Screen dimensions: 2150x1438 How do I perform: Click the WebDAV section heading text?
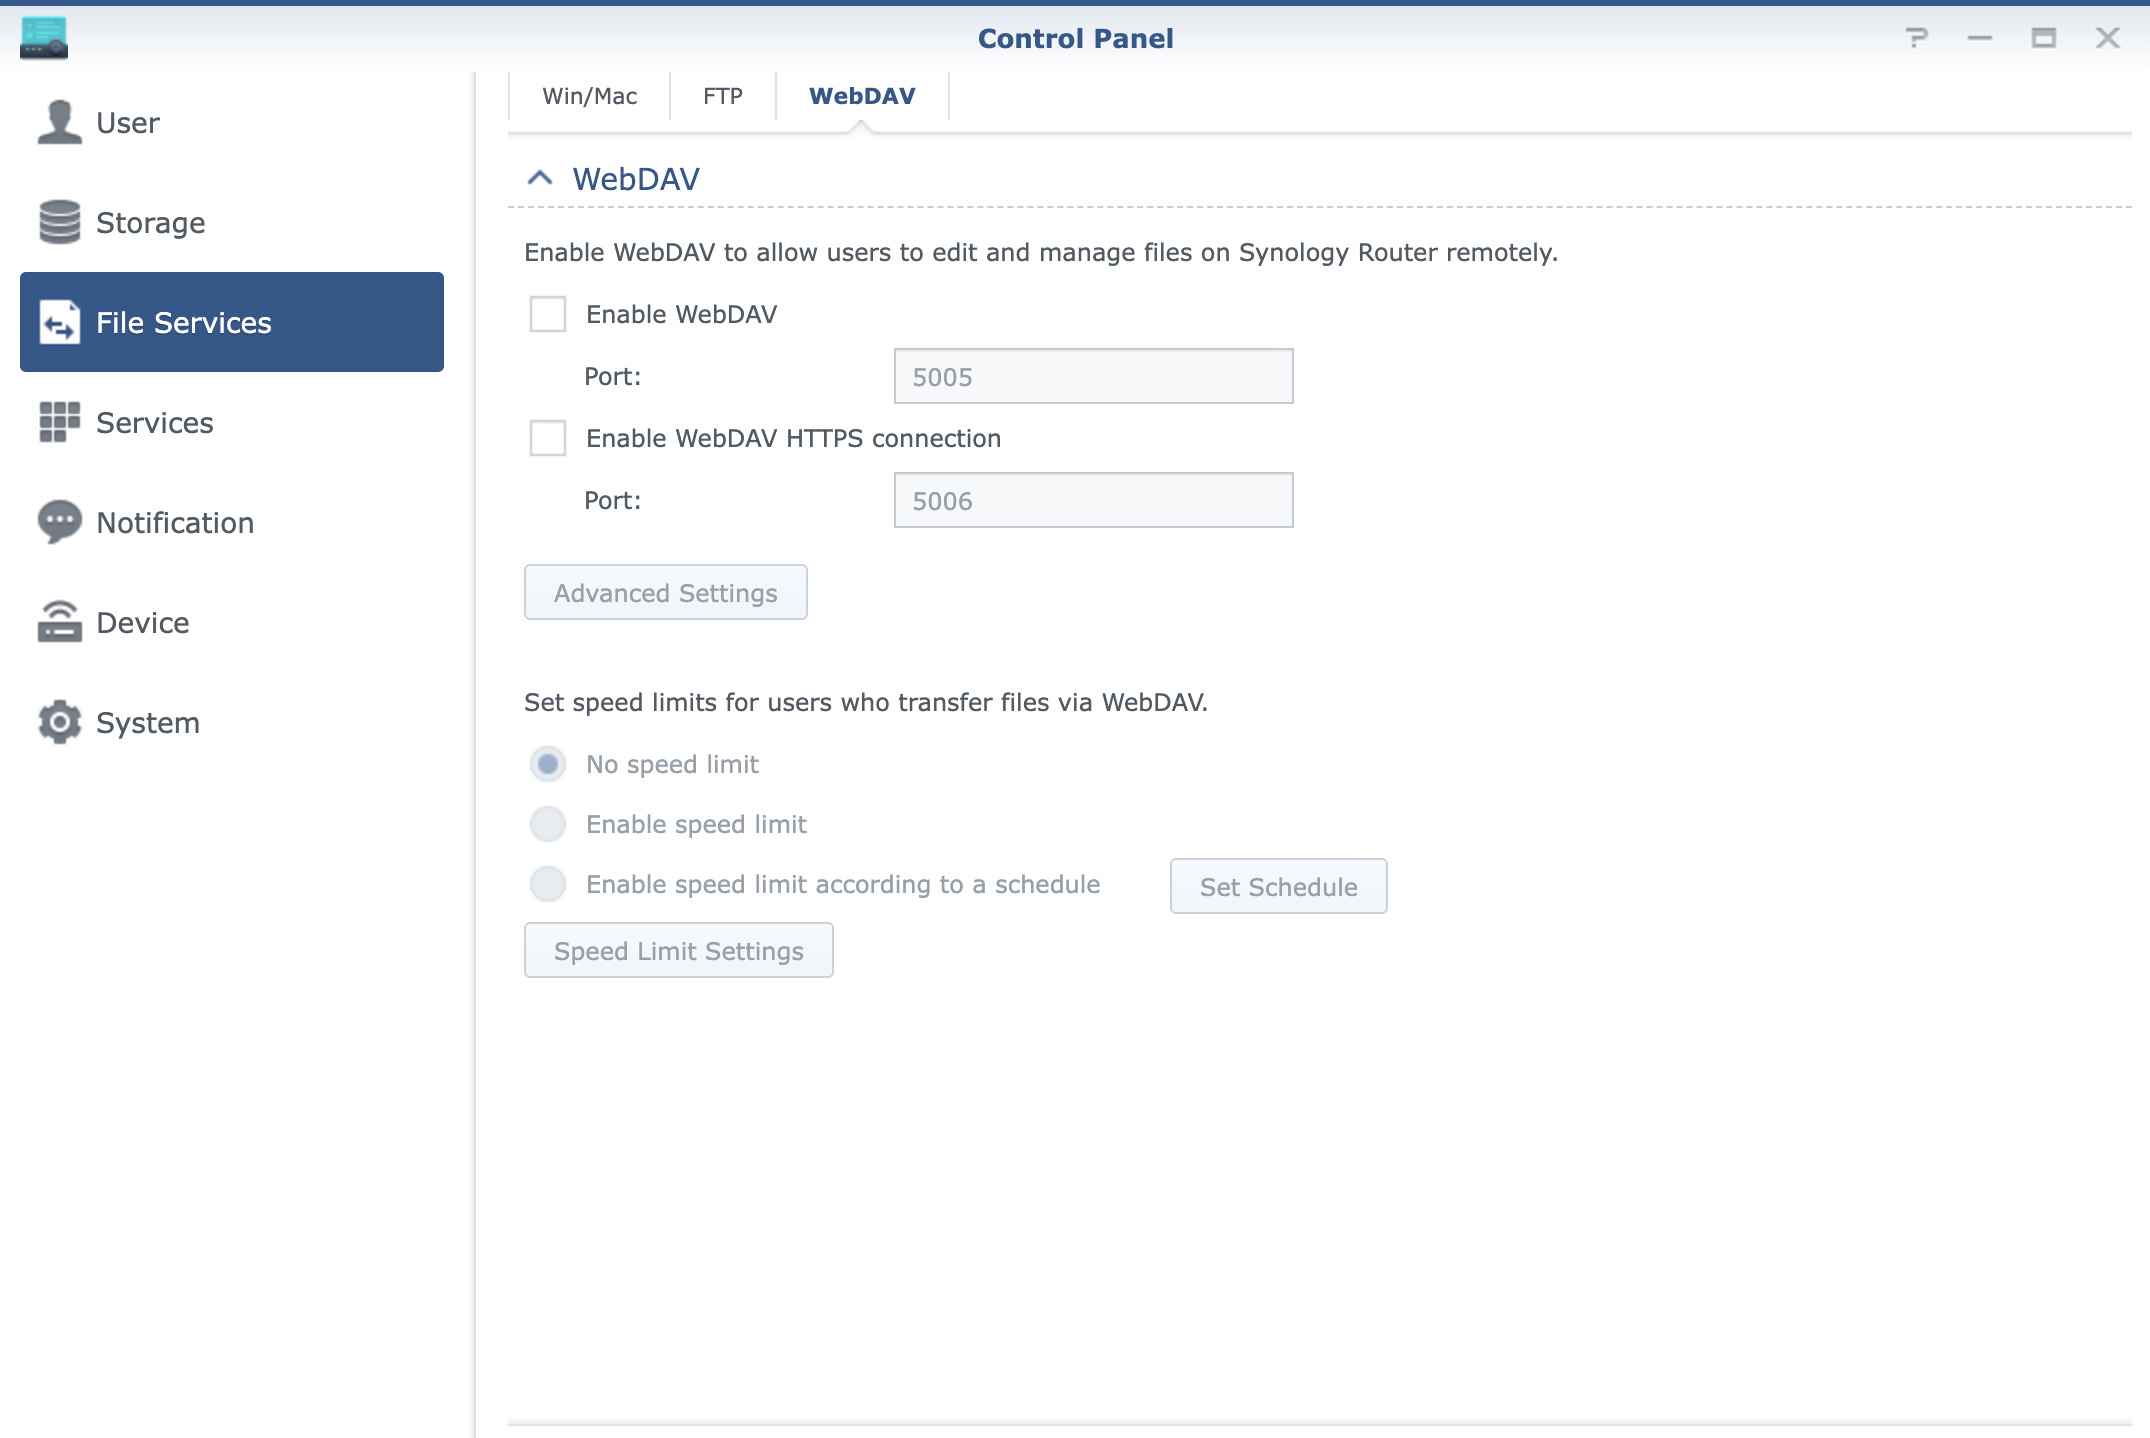pyautogui.click(x=636, y=179)
